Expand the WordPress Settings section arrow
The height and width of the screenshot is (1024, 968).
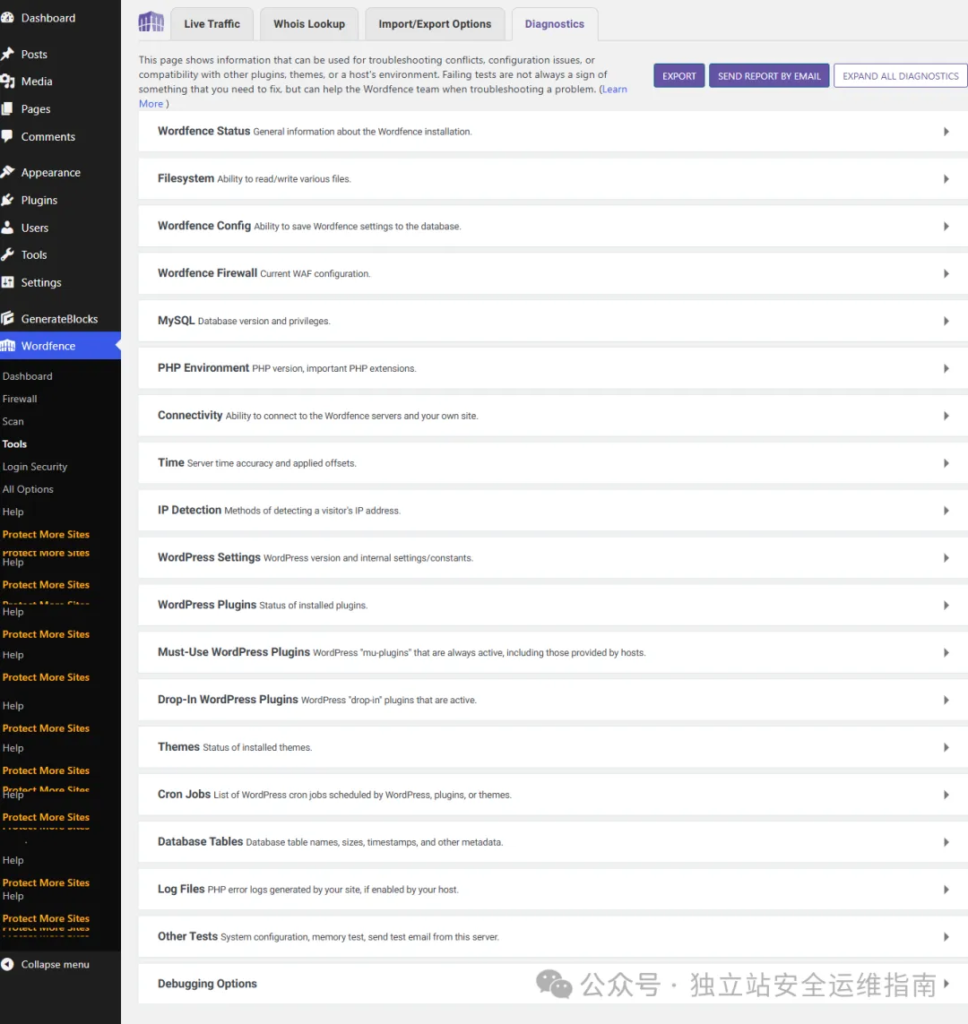[946, 558]
